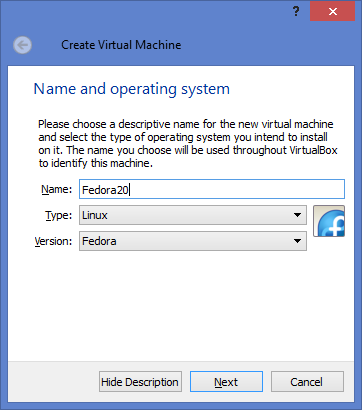Click the 'Type:' label
Screen dimensions: 362x410
[58, 215]
